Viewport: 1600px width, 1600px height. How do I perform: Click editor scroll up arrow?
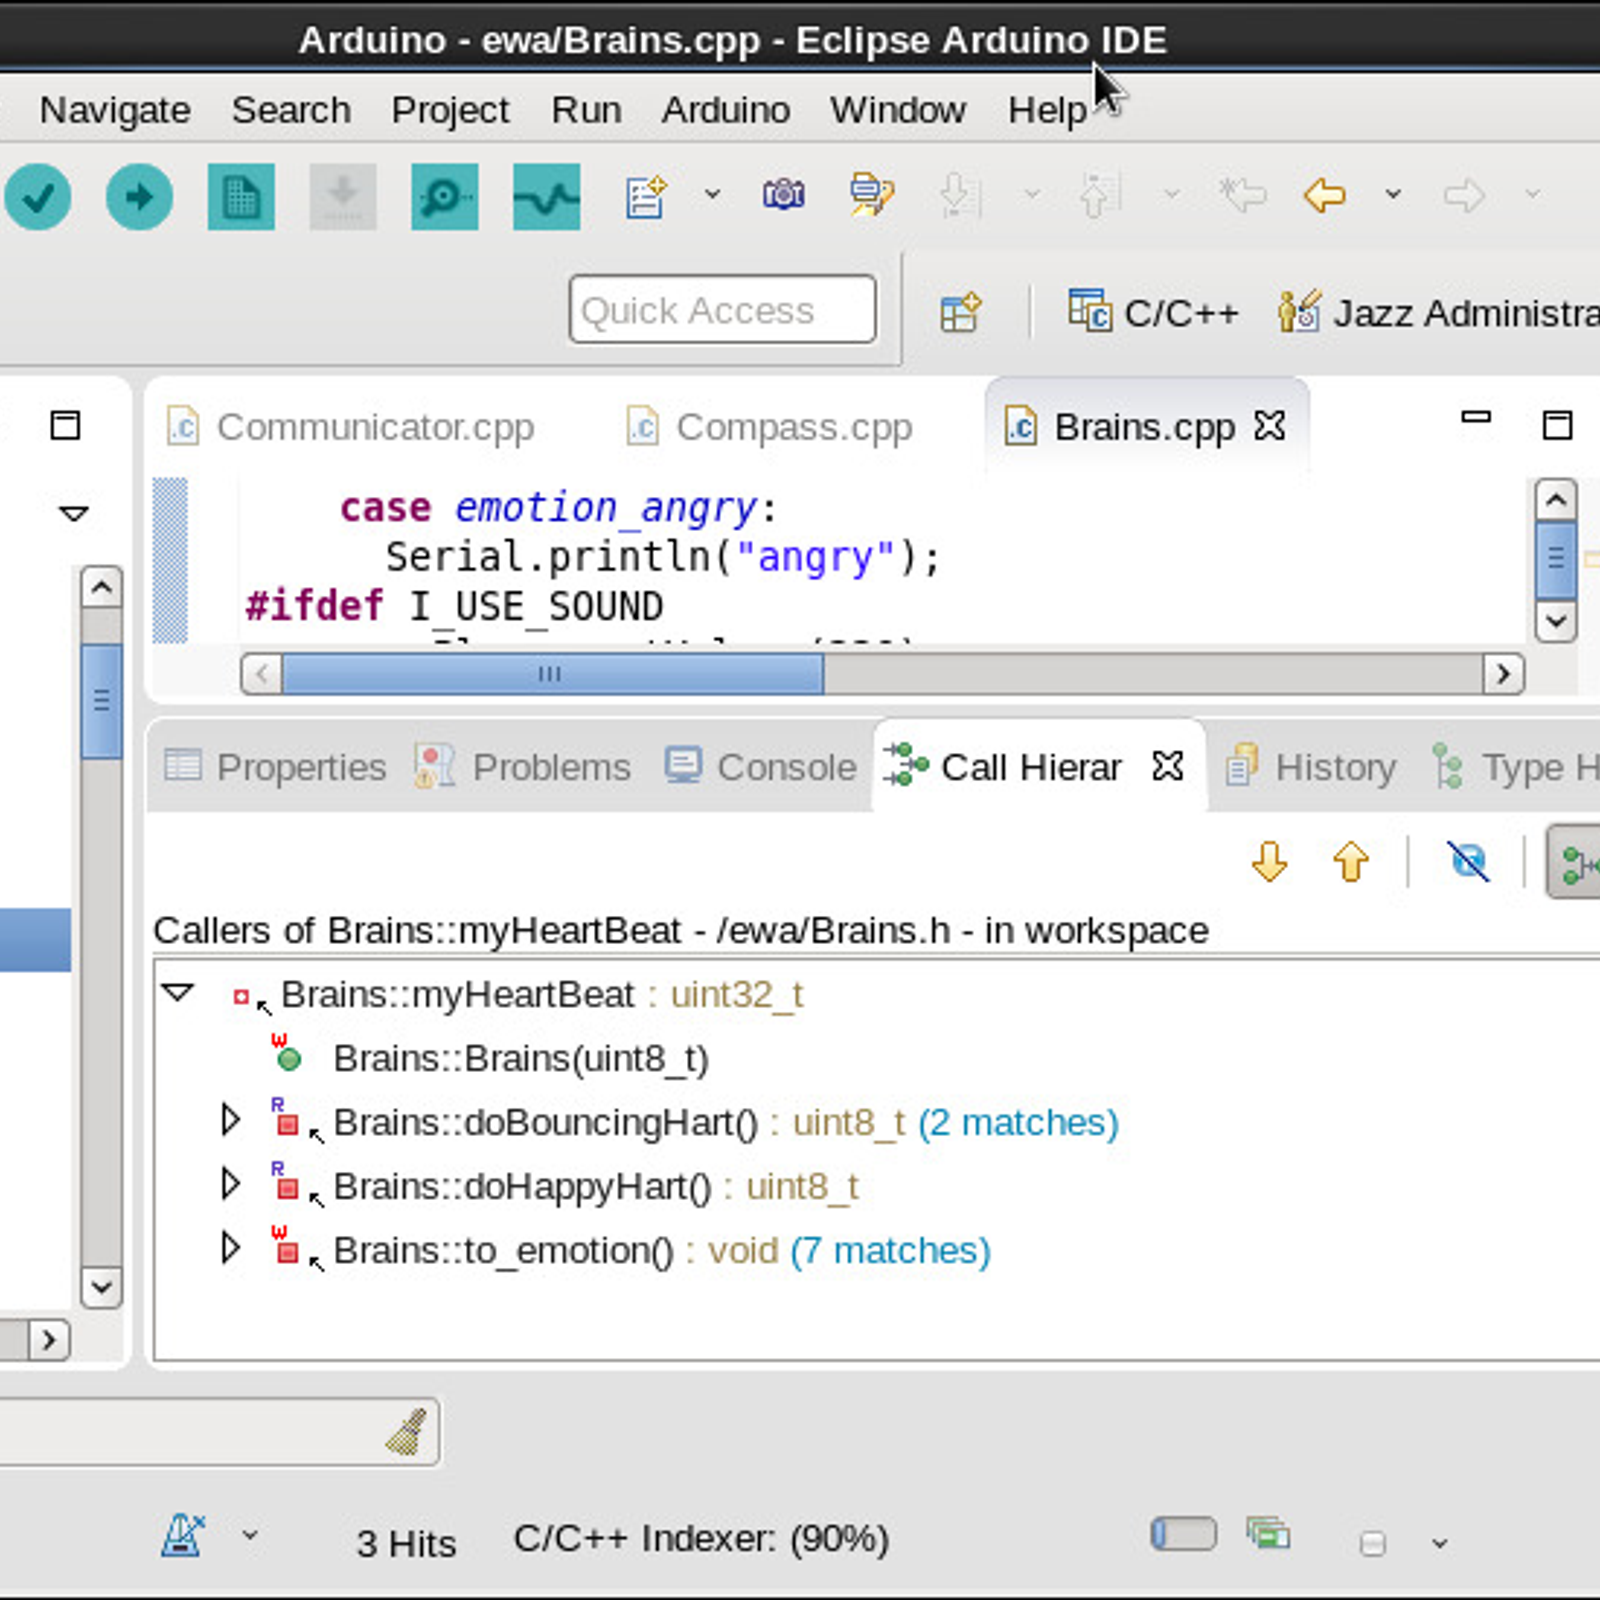click(1556, 499)
